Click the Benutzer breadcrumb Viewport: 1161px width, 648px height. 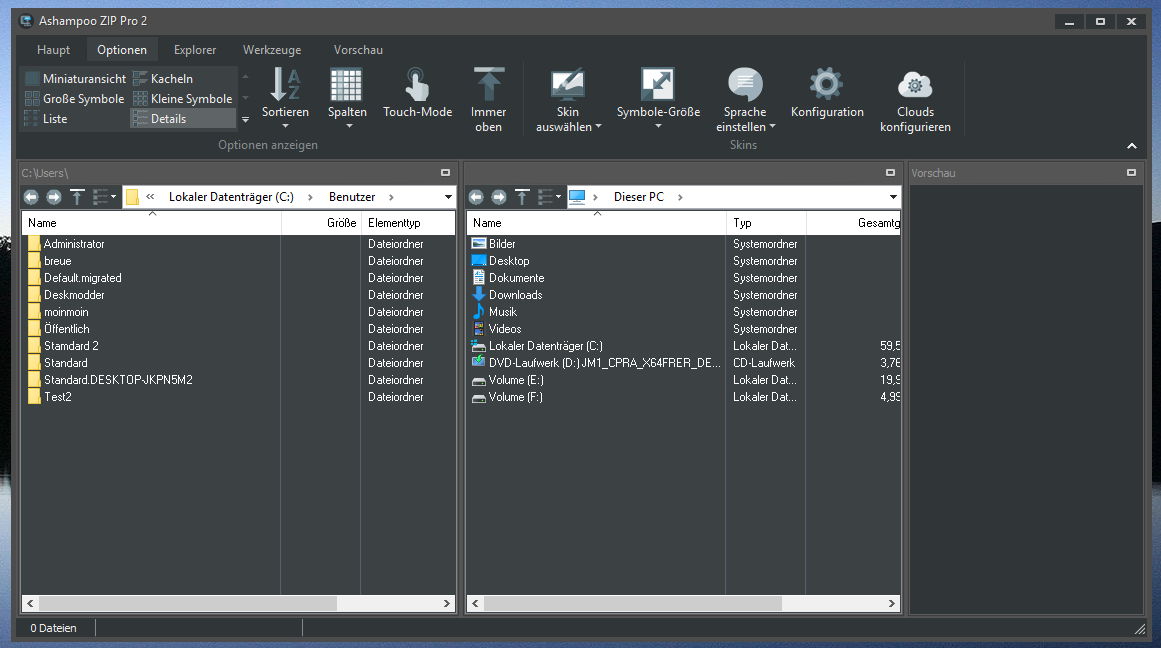[352, 197]
